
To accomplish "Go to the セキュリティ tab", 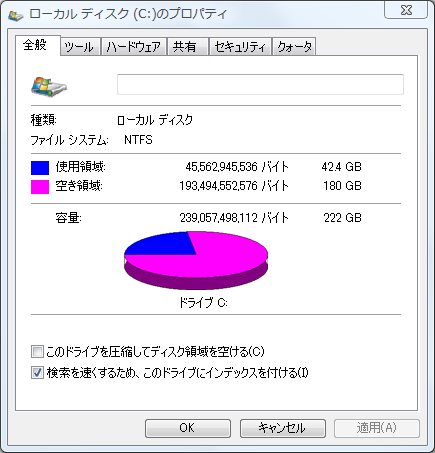I will [x=240, y=47].
